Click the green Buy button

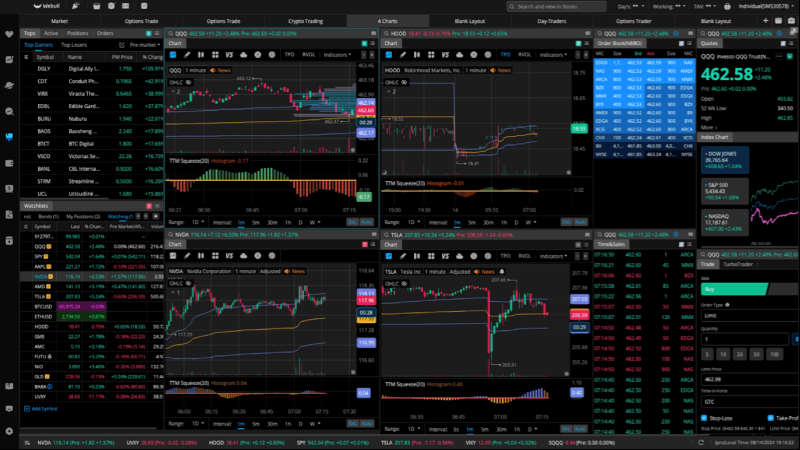pyautogui.click(x=734, y=289)
